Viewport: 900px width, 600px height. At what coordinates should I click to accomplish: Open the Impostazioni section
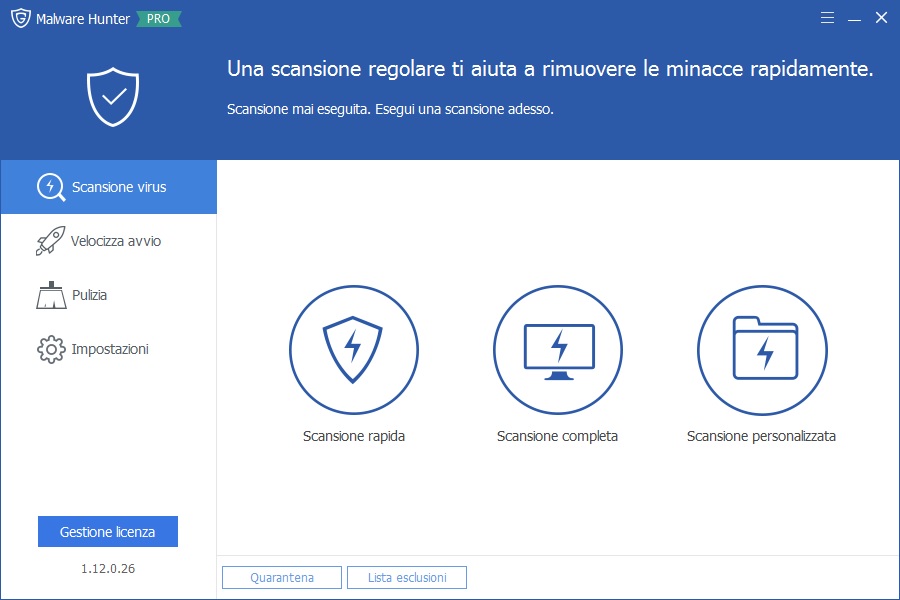[x=109, y=349]
